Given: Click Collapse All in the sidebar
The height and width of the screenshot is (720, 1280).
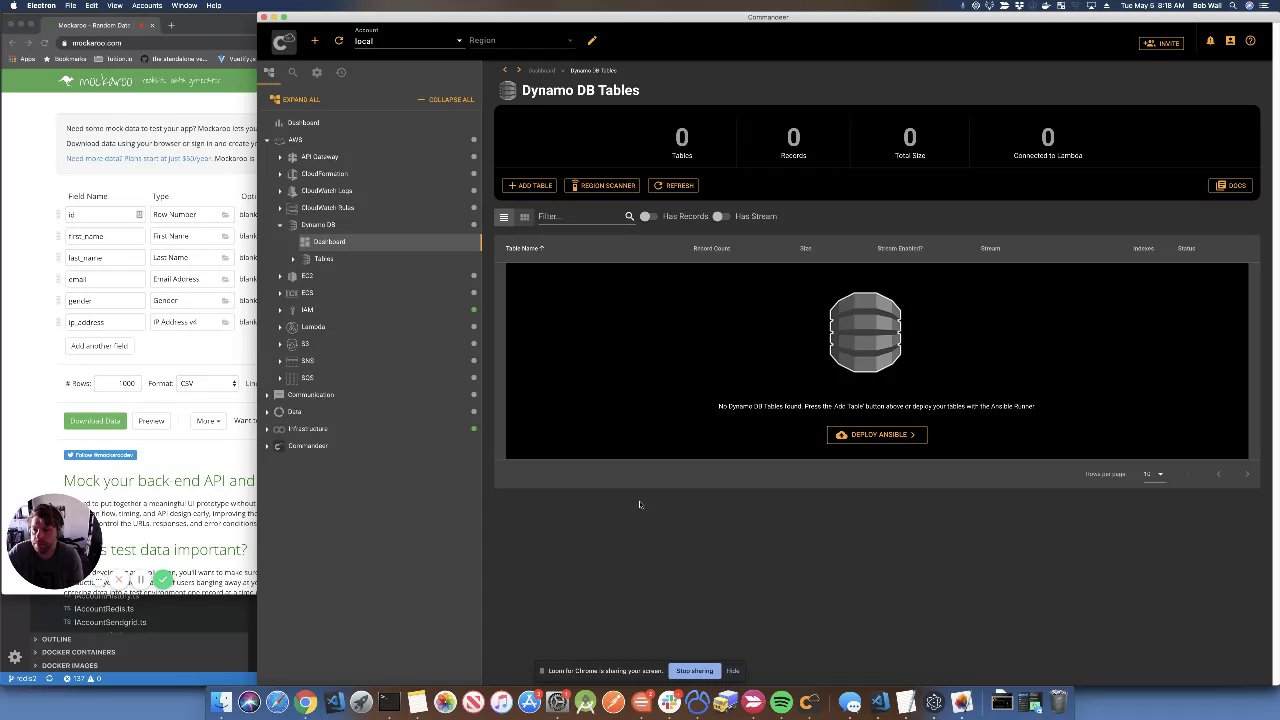Looking at the screenshot, I should point(446,100).
